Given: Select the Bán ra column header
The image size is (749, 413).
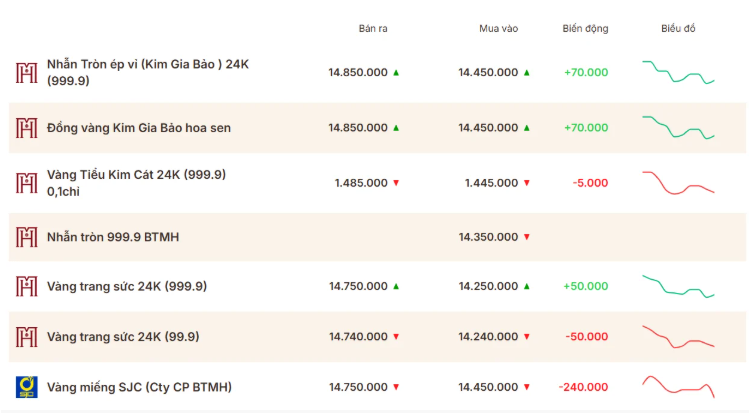Looking at the screenshot, I should click(x=373, y=29).
